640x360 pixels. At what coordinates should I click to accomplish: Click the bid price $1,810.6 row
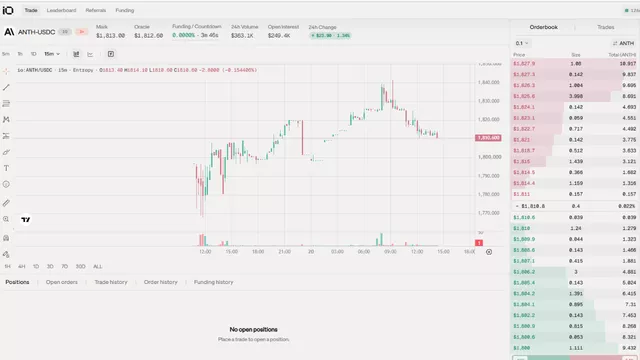pyautogui.click(x=574, y=218)
